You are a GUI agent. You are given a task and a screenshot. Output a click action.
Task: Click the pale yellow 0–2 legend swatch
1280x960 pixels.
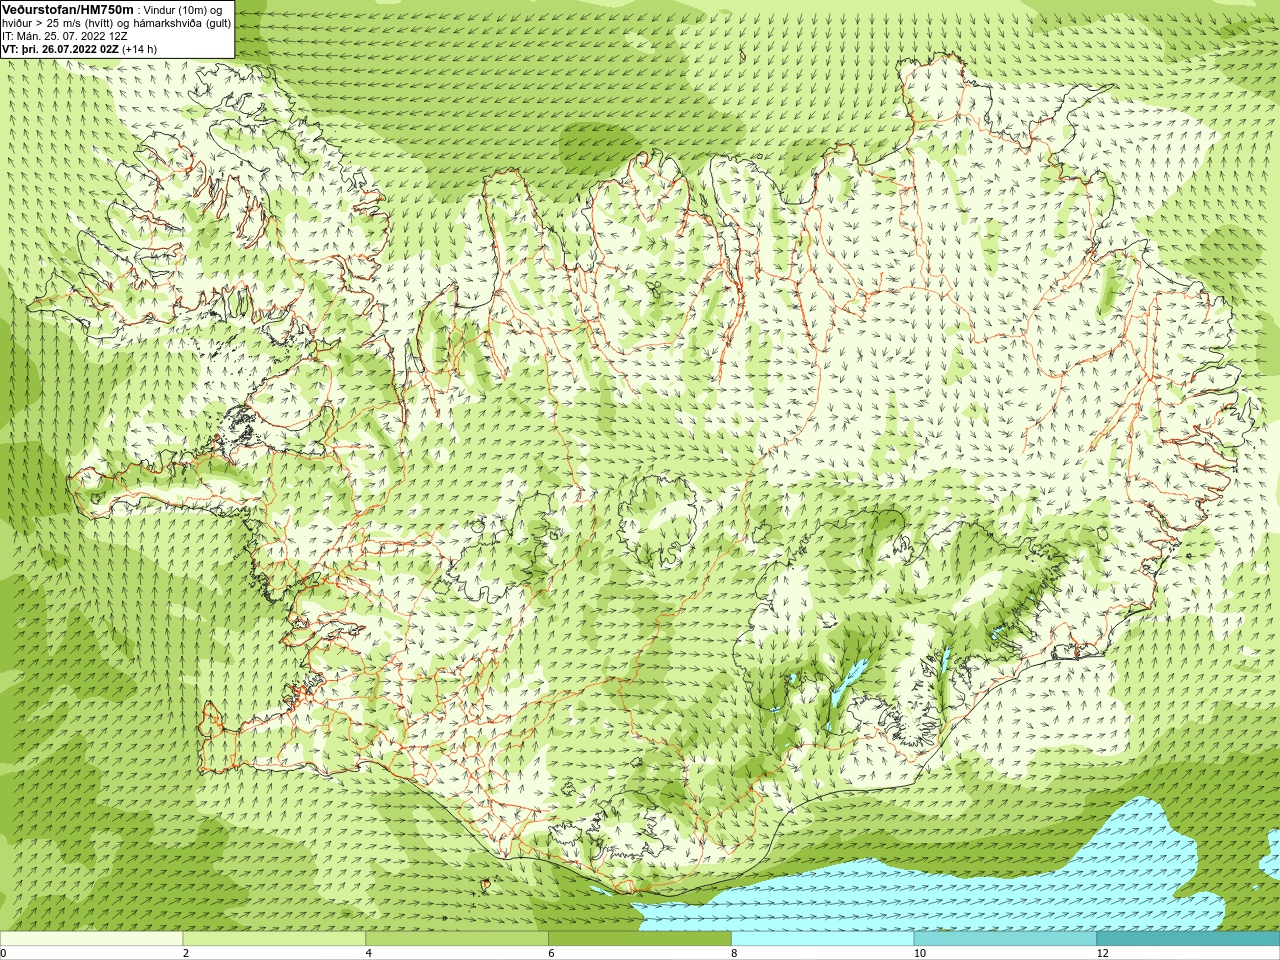(x=92, y=939)
